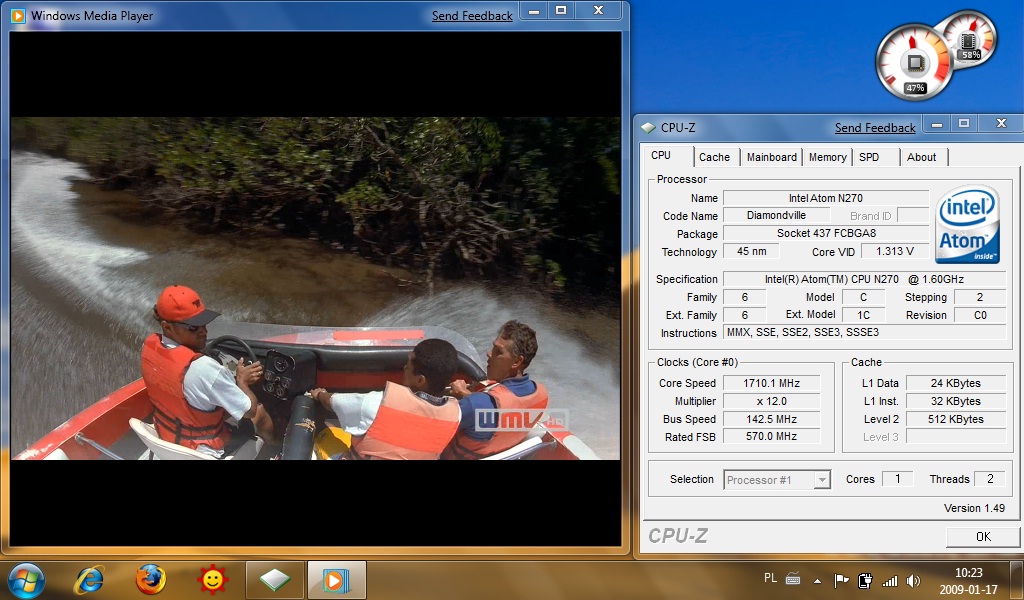
Task: Click the battery power tray icon
Action: coord(865,580)
